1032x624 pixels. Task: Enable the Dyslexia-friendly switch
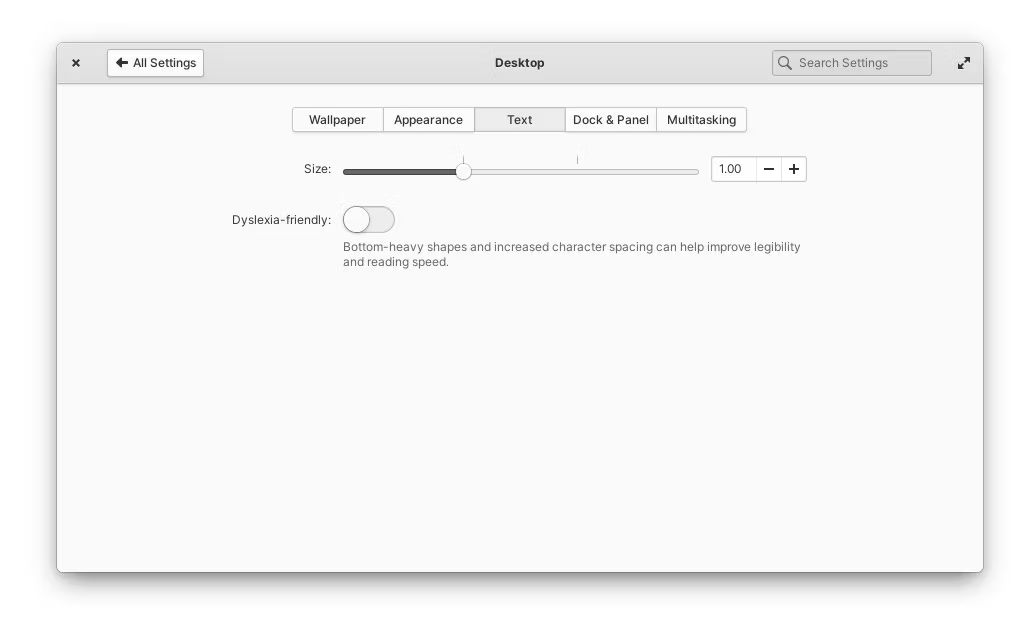pyautogui.click(x=369, y=220)
